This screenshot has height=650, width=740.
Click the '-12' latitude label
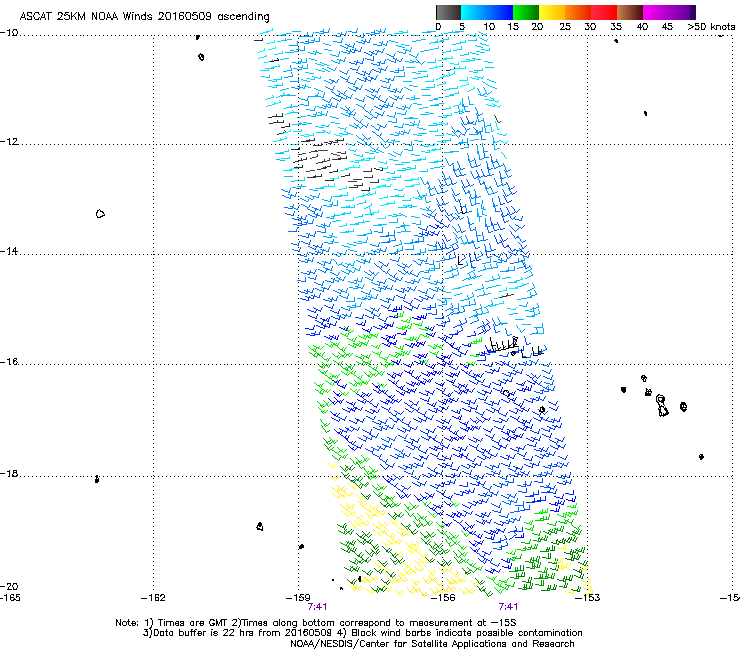pos(9,142)
